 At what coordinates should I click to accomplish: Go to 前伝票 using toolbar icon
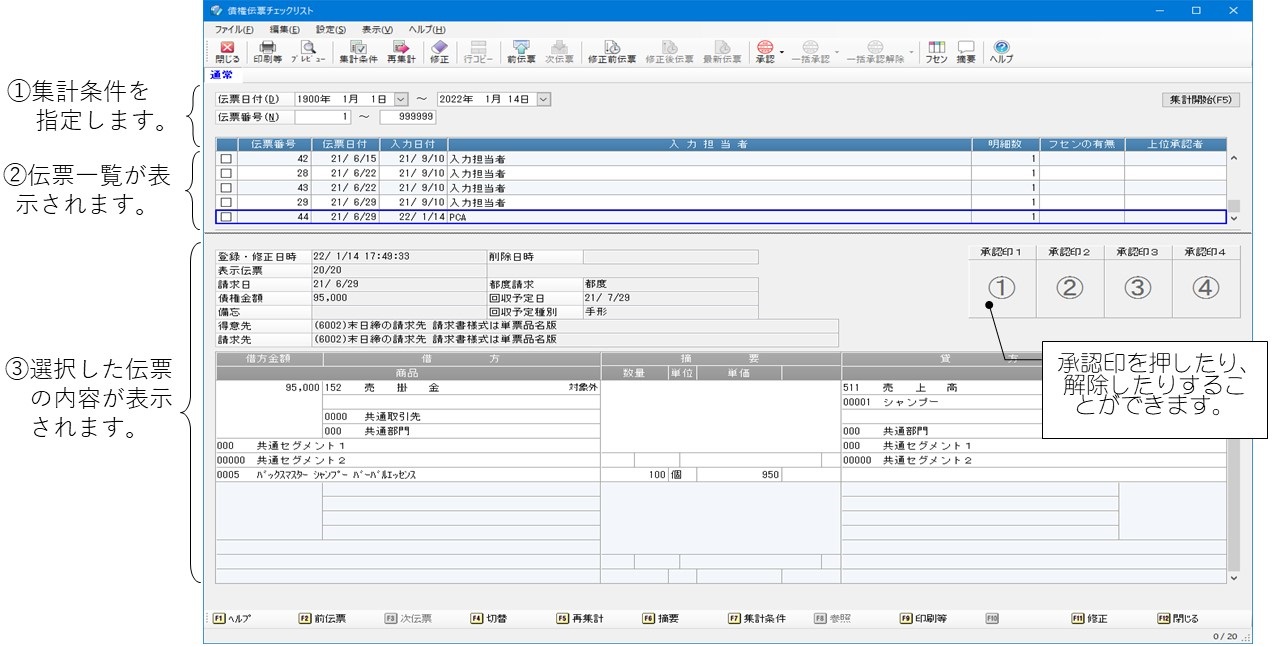pos(521,52)
